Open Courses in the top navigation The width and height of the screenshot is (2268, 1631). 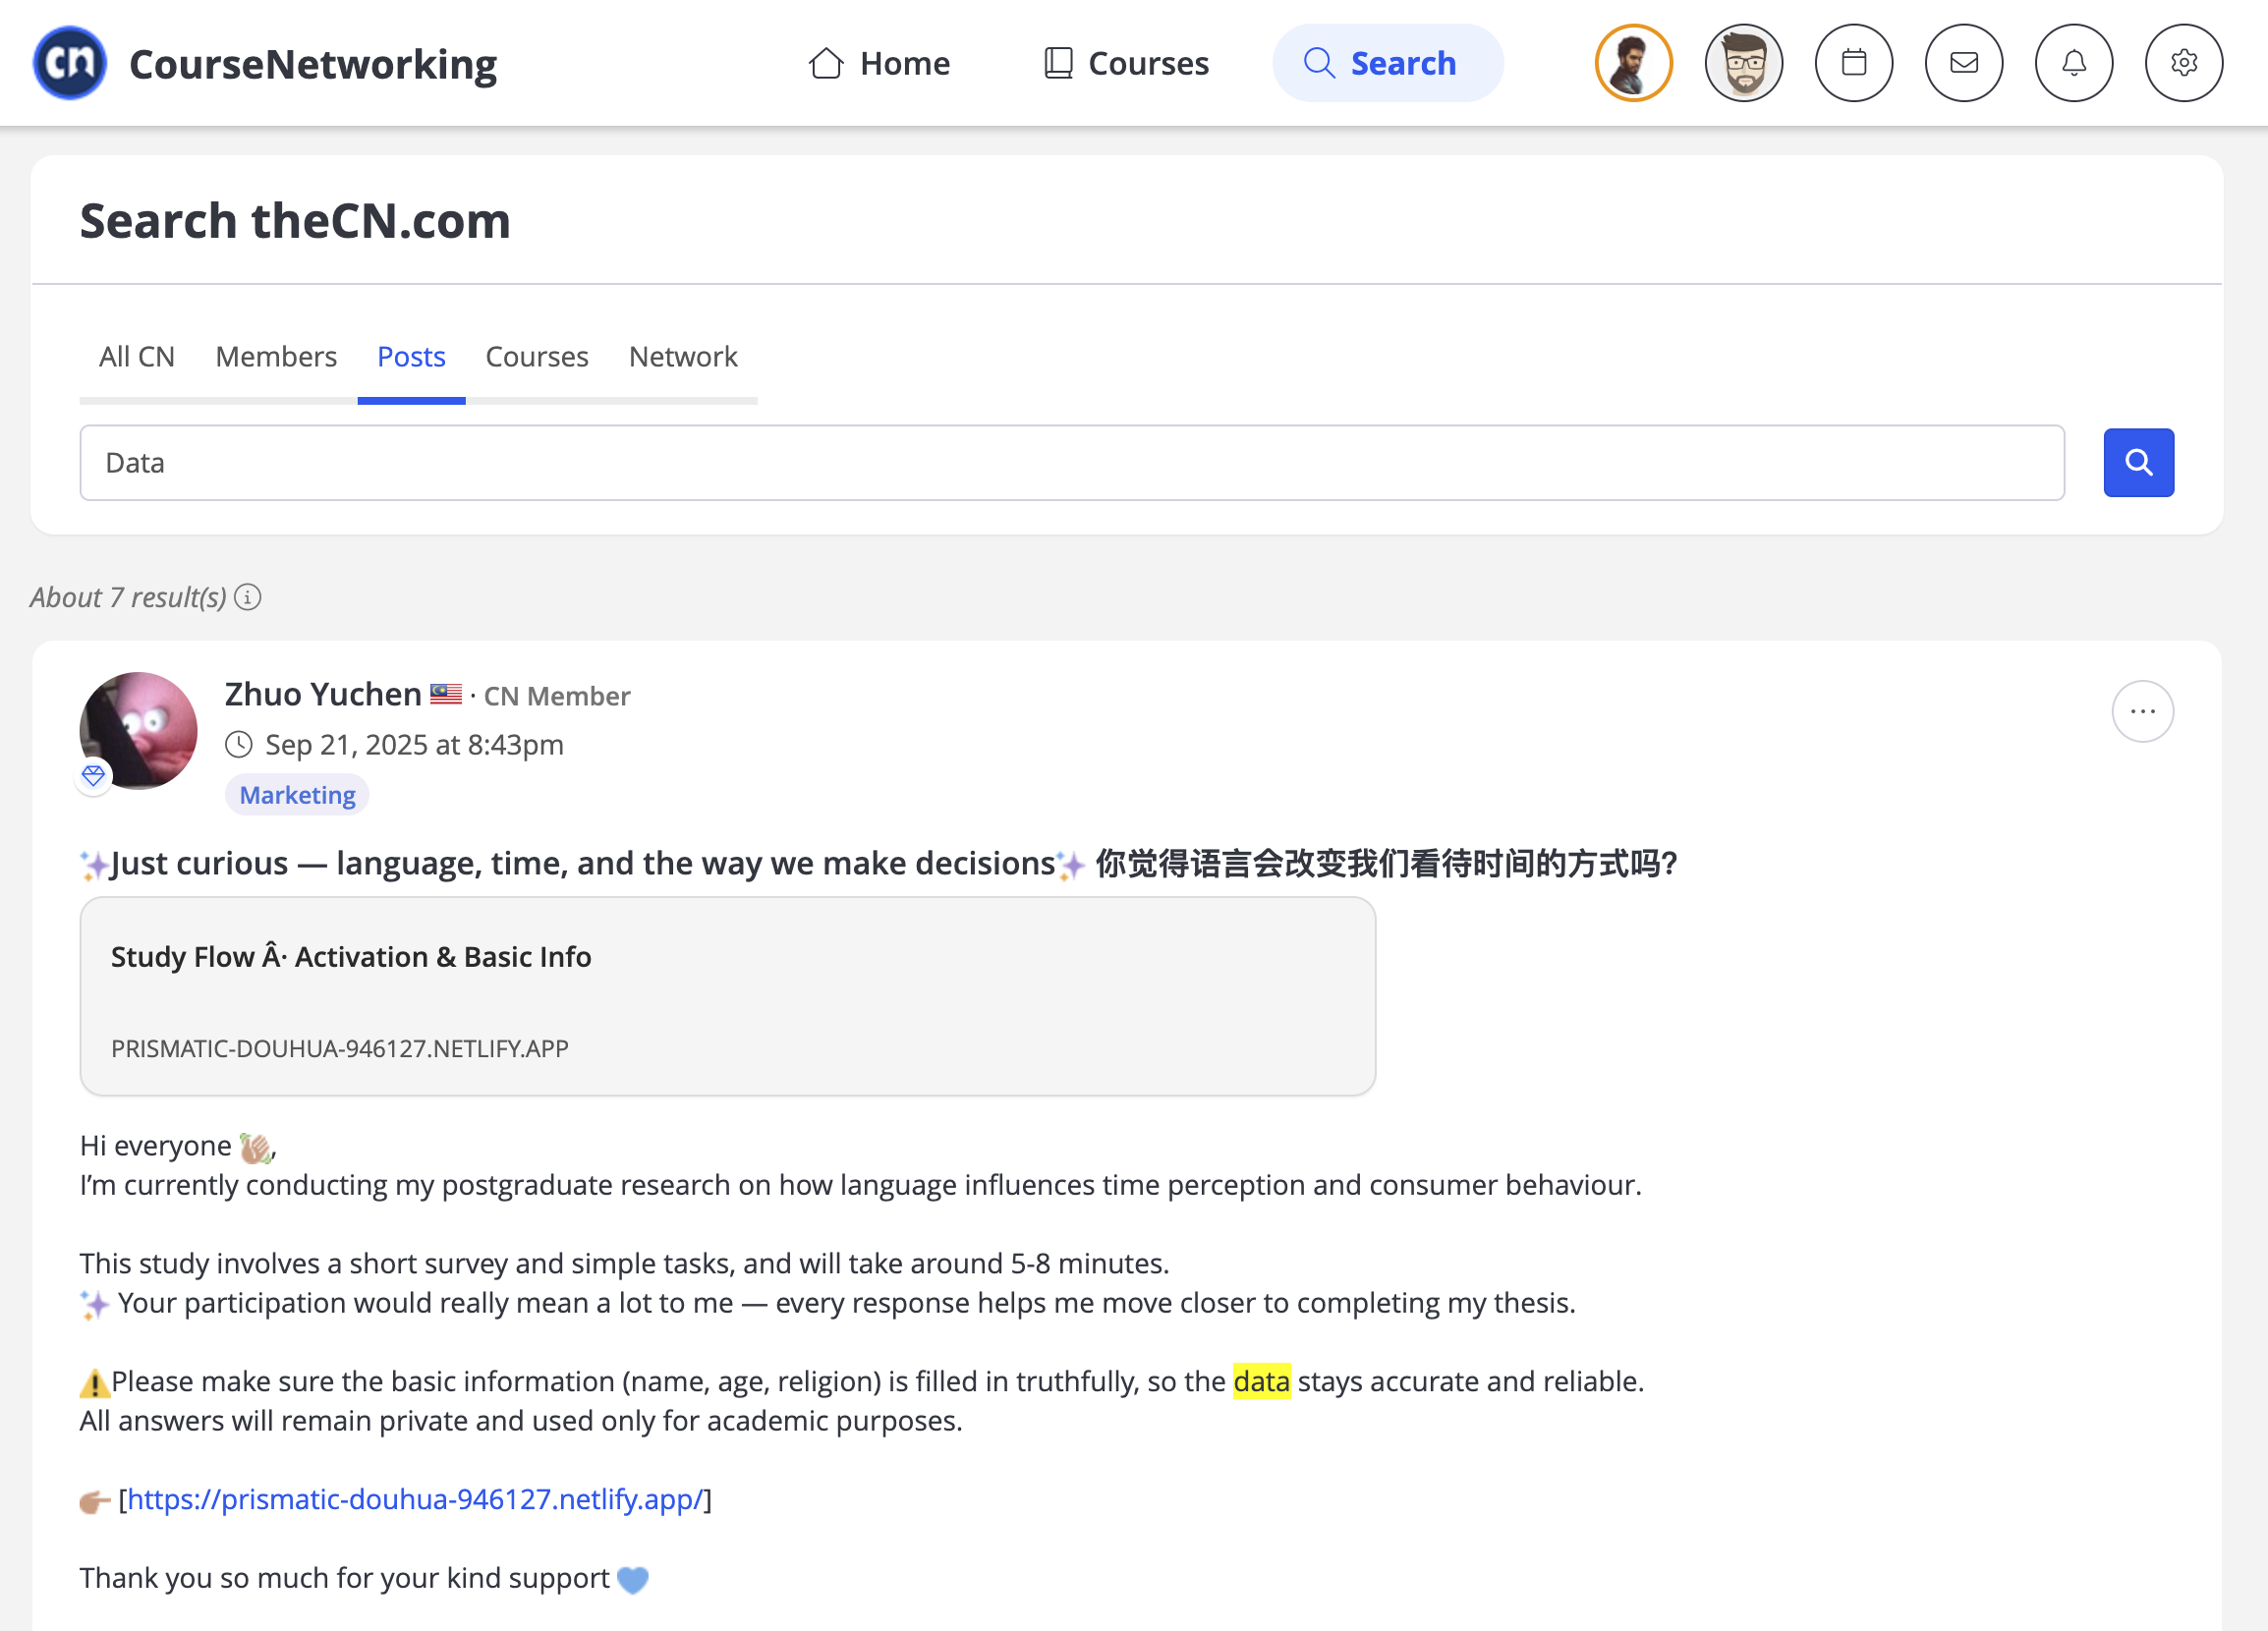point(1125,63)
